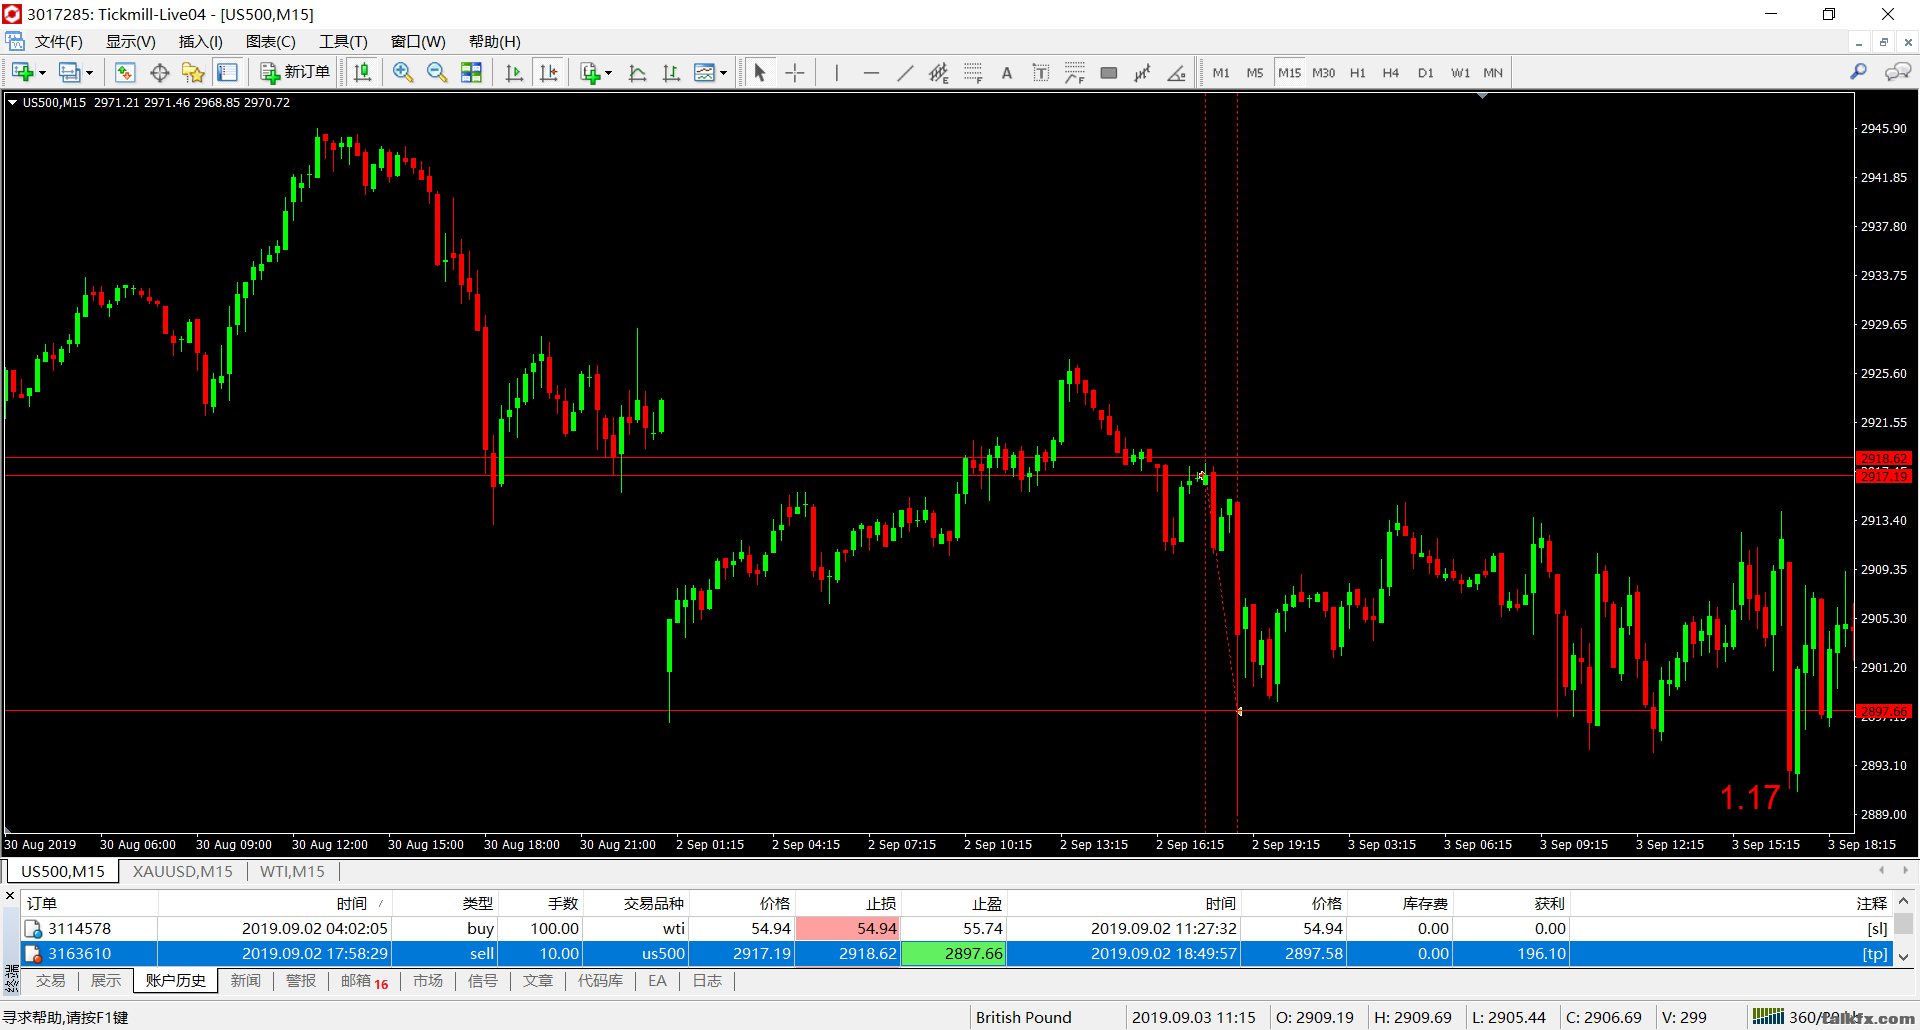
Task: Open the 插入(I) menu
Action: pos(200,41)
